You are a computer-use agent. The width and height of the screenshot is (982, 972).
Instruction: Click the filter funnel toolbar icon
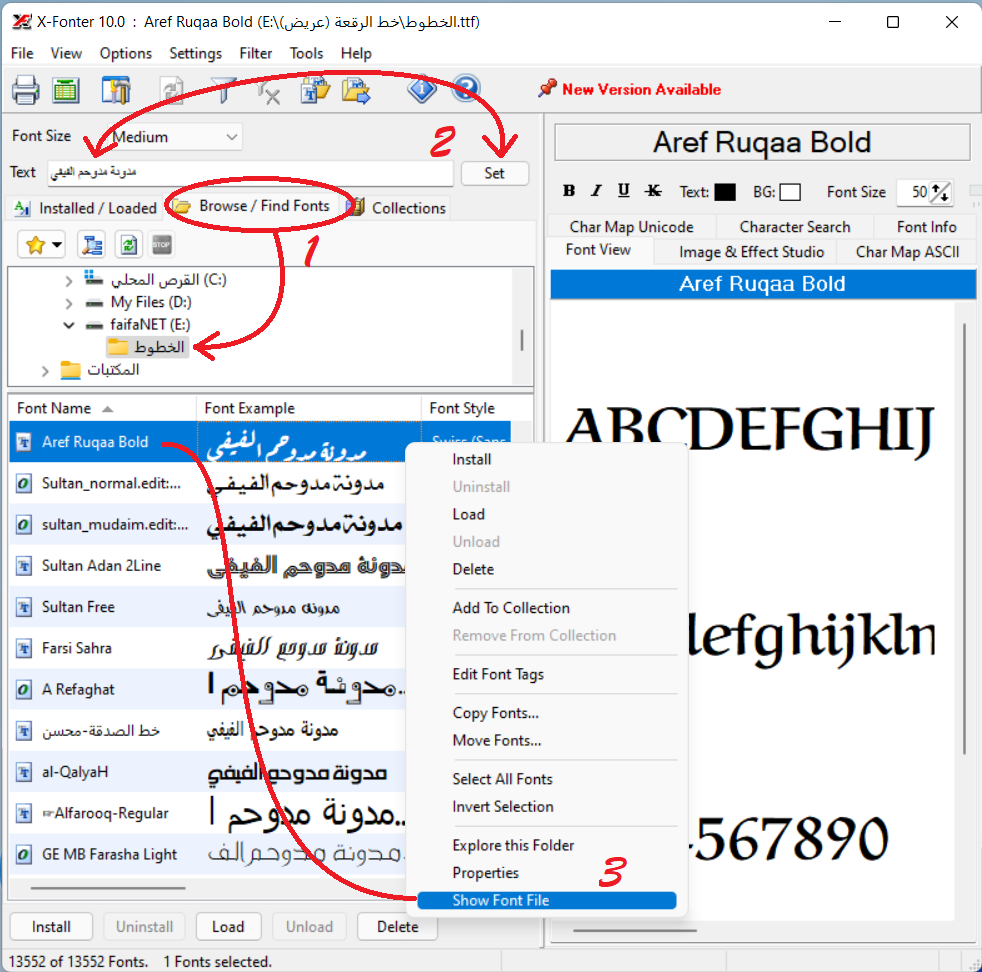(x=224, y=90)
